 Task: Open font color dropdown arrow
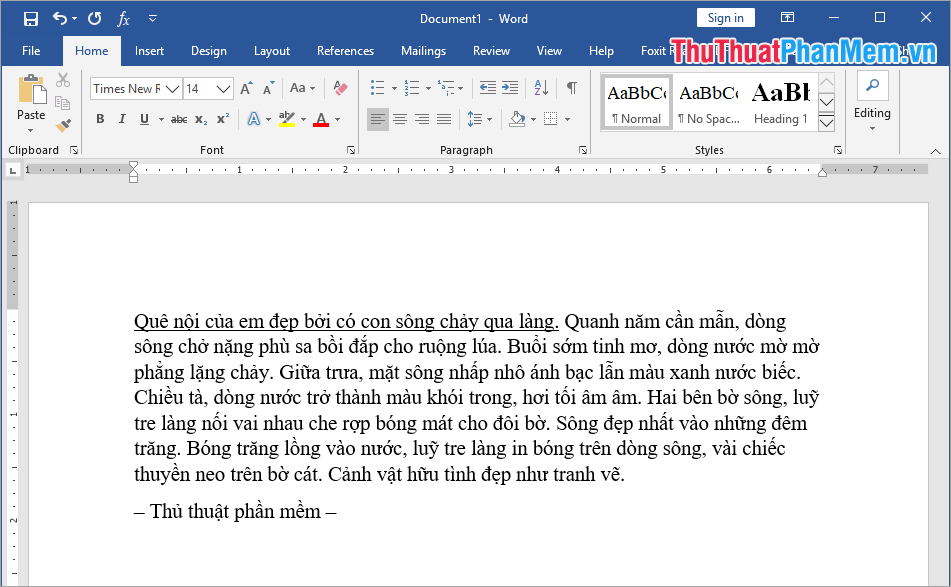338,119
